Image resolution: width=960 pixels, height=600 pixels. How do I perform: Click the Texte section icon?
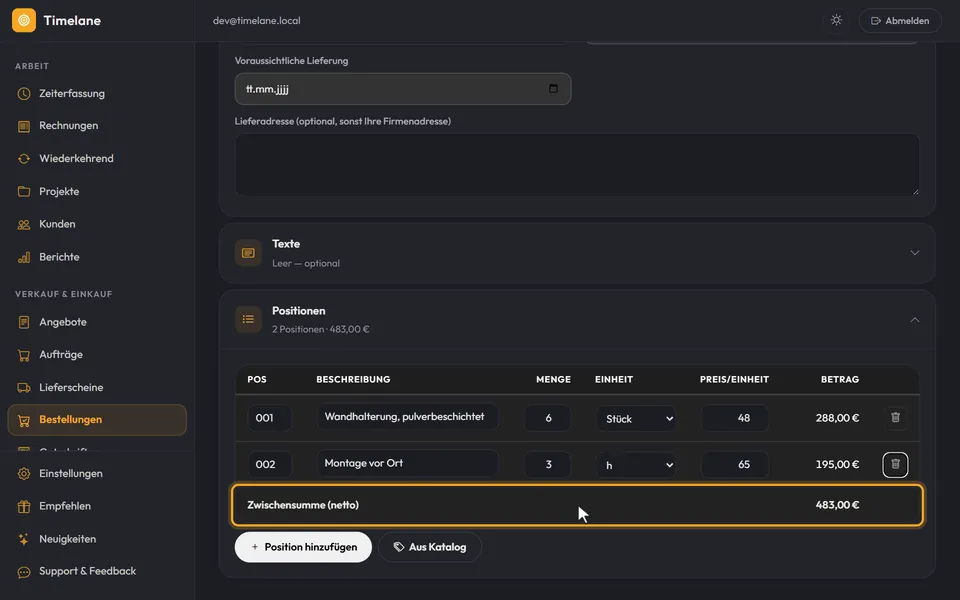coord(249,253)
